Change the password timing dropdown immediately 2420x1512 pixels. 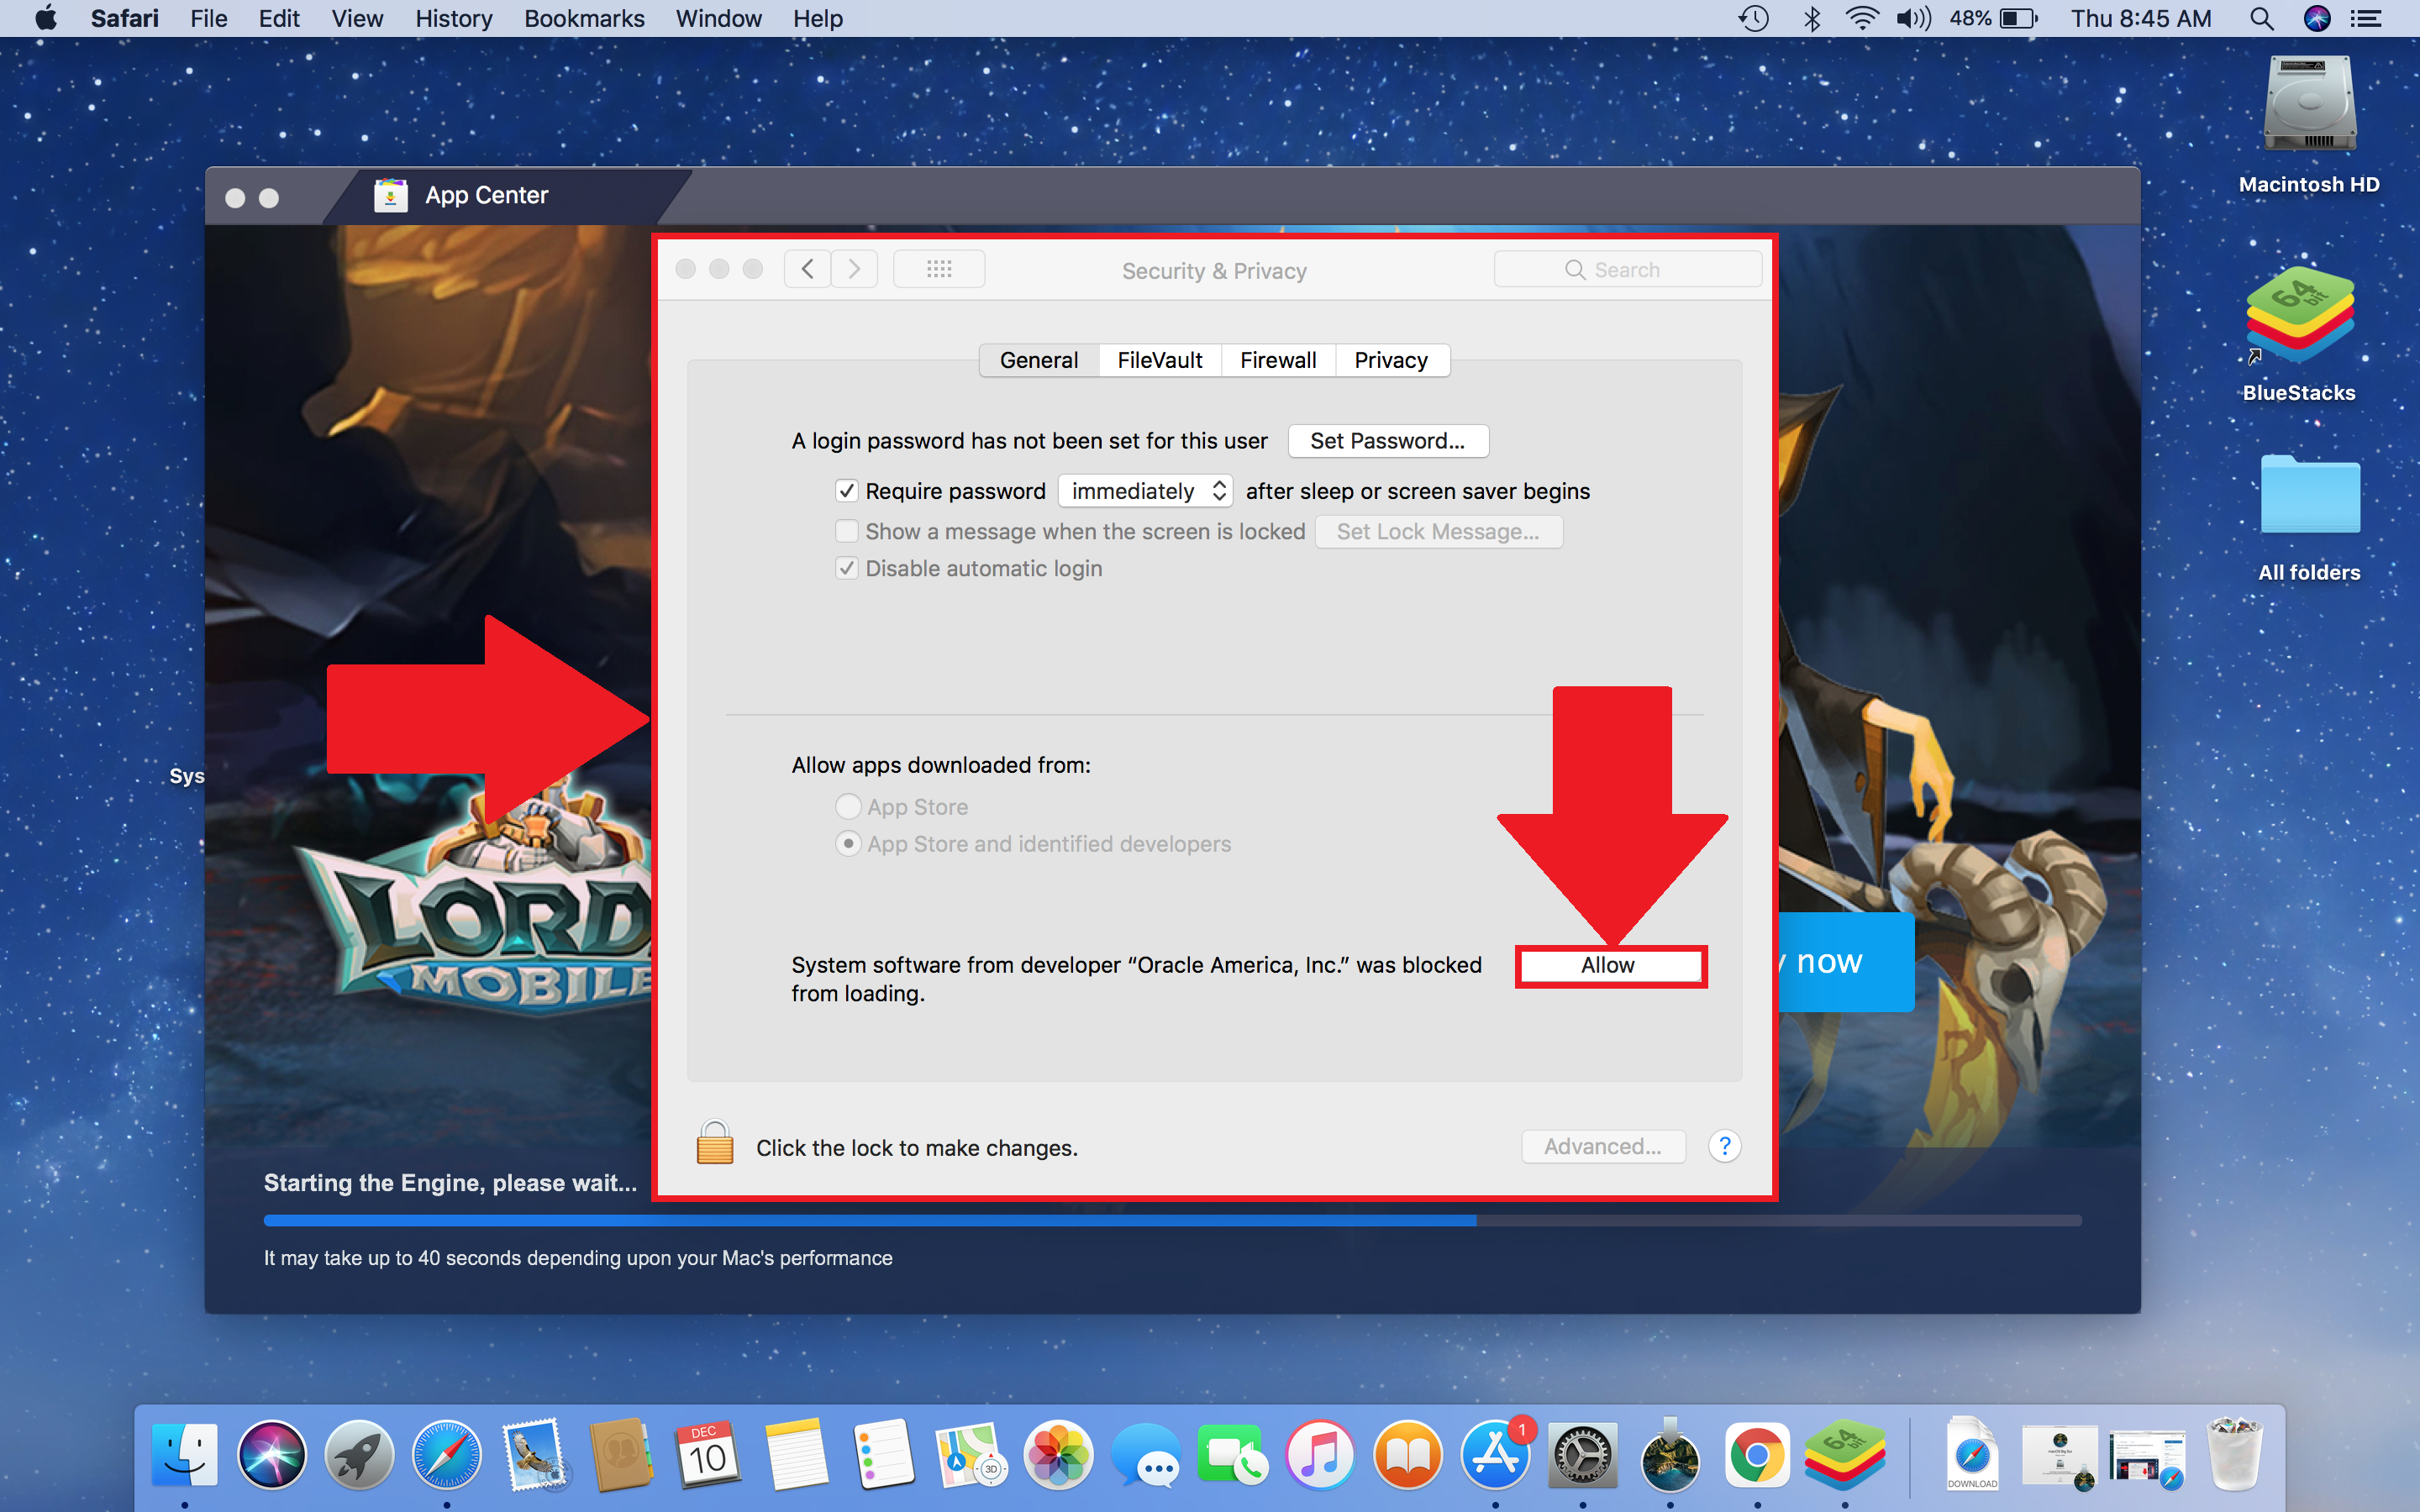tap(1143, 490)
